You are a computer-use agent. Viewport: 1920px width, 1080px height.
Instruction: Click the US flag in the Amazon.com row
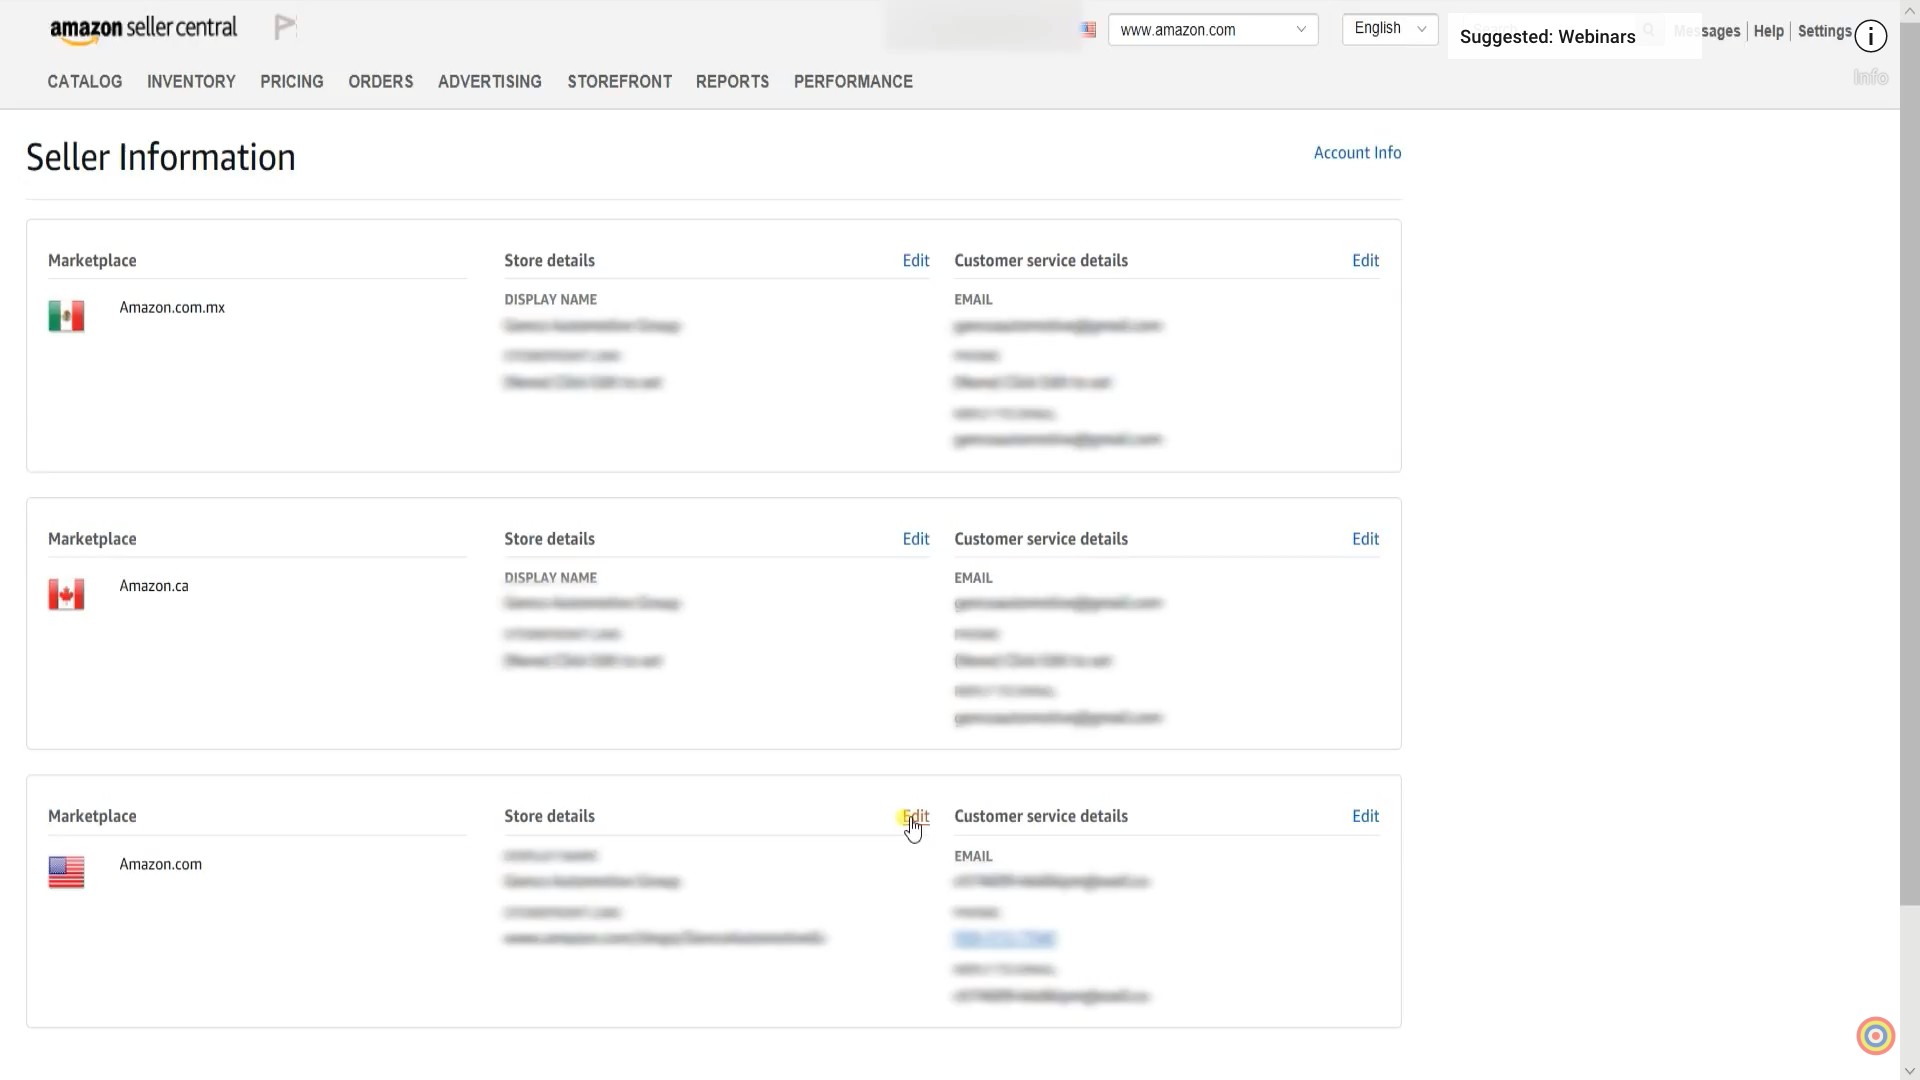tap(66, 872)
